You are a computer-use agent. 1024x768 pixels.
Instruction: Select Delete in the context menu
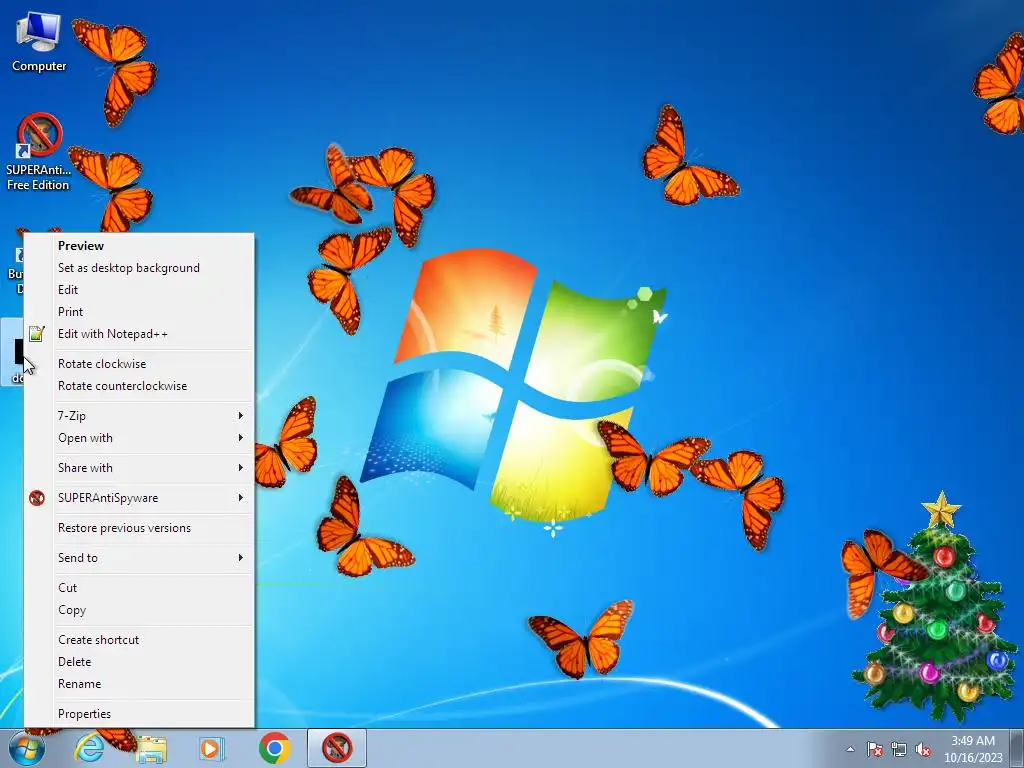(139, 662)
